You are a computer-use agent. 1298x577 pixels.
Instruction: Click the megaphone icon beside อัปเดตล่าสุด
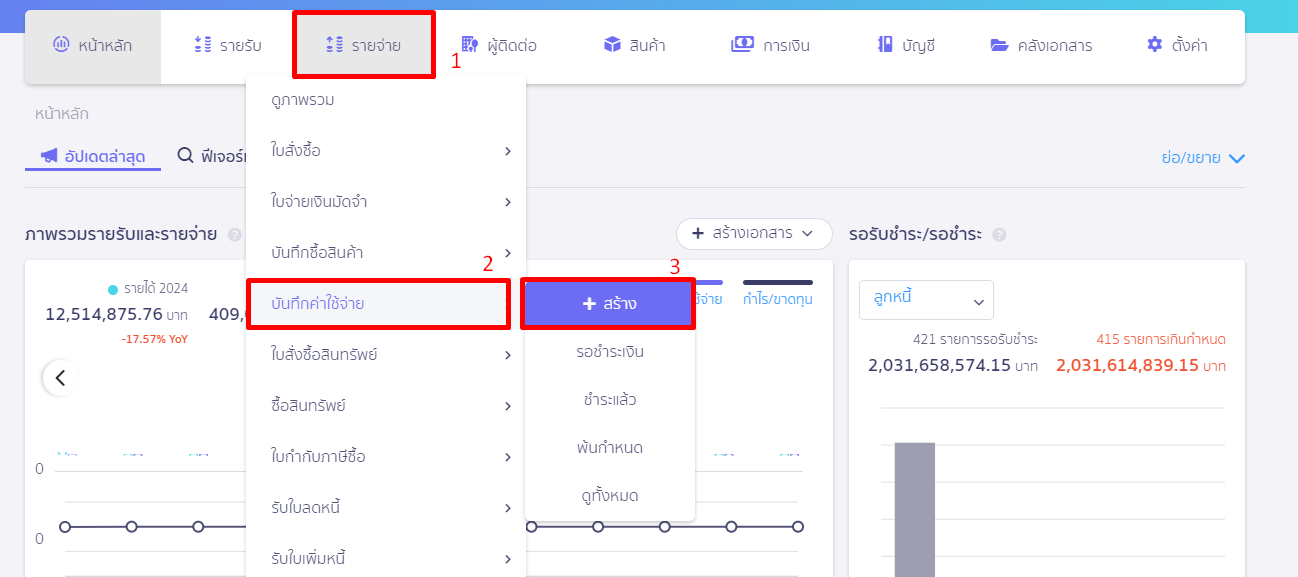49,156
